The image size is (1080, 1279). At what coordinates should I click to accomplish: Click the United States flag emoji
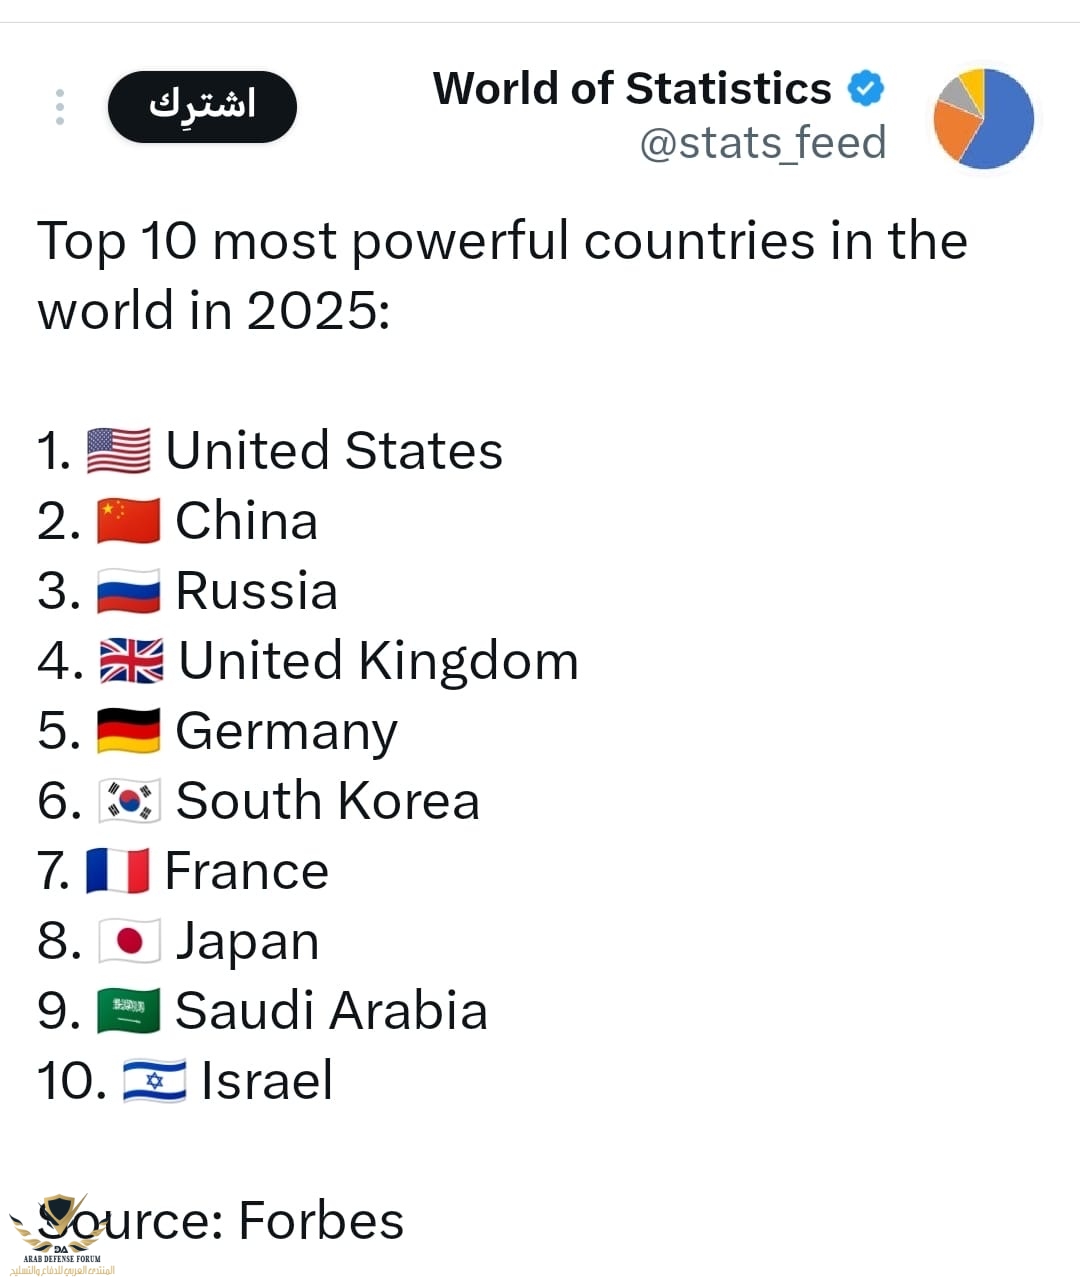tap(118, 450)
